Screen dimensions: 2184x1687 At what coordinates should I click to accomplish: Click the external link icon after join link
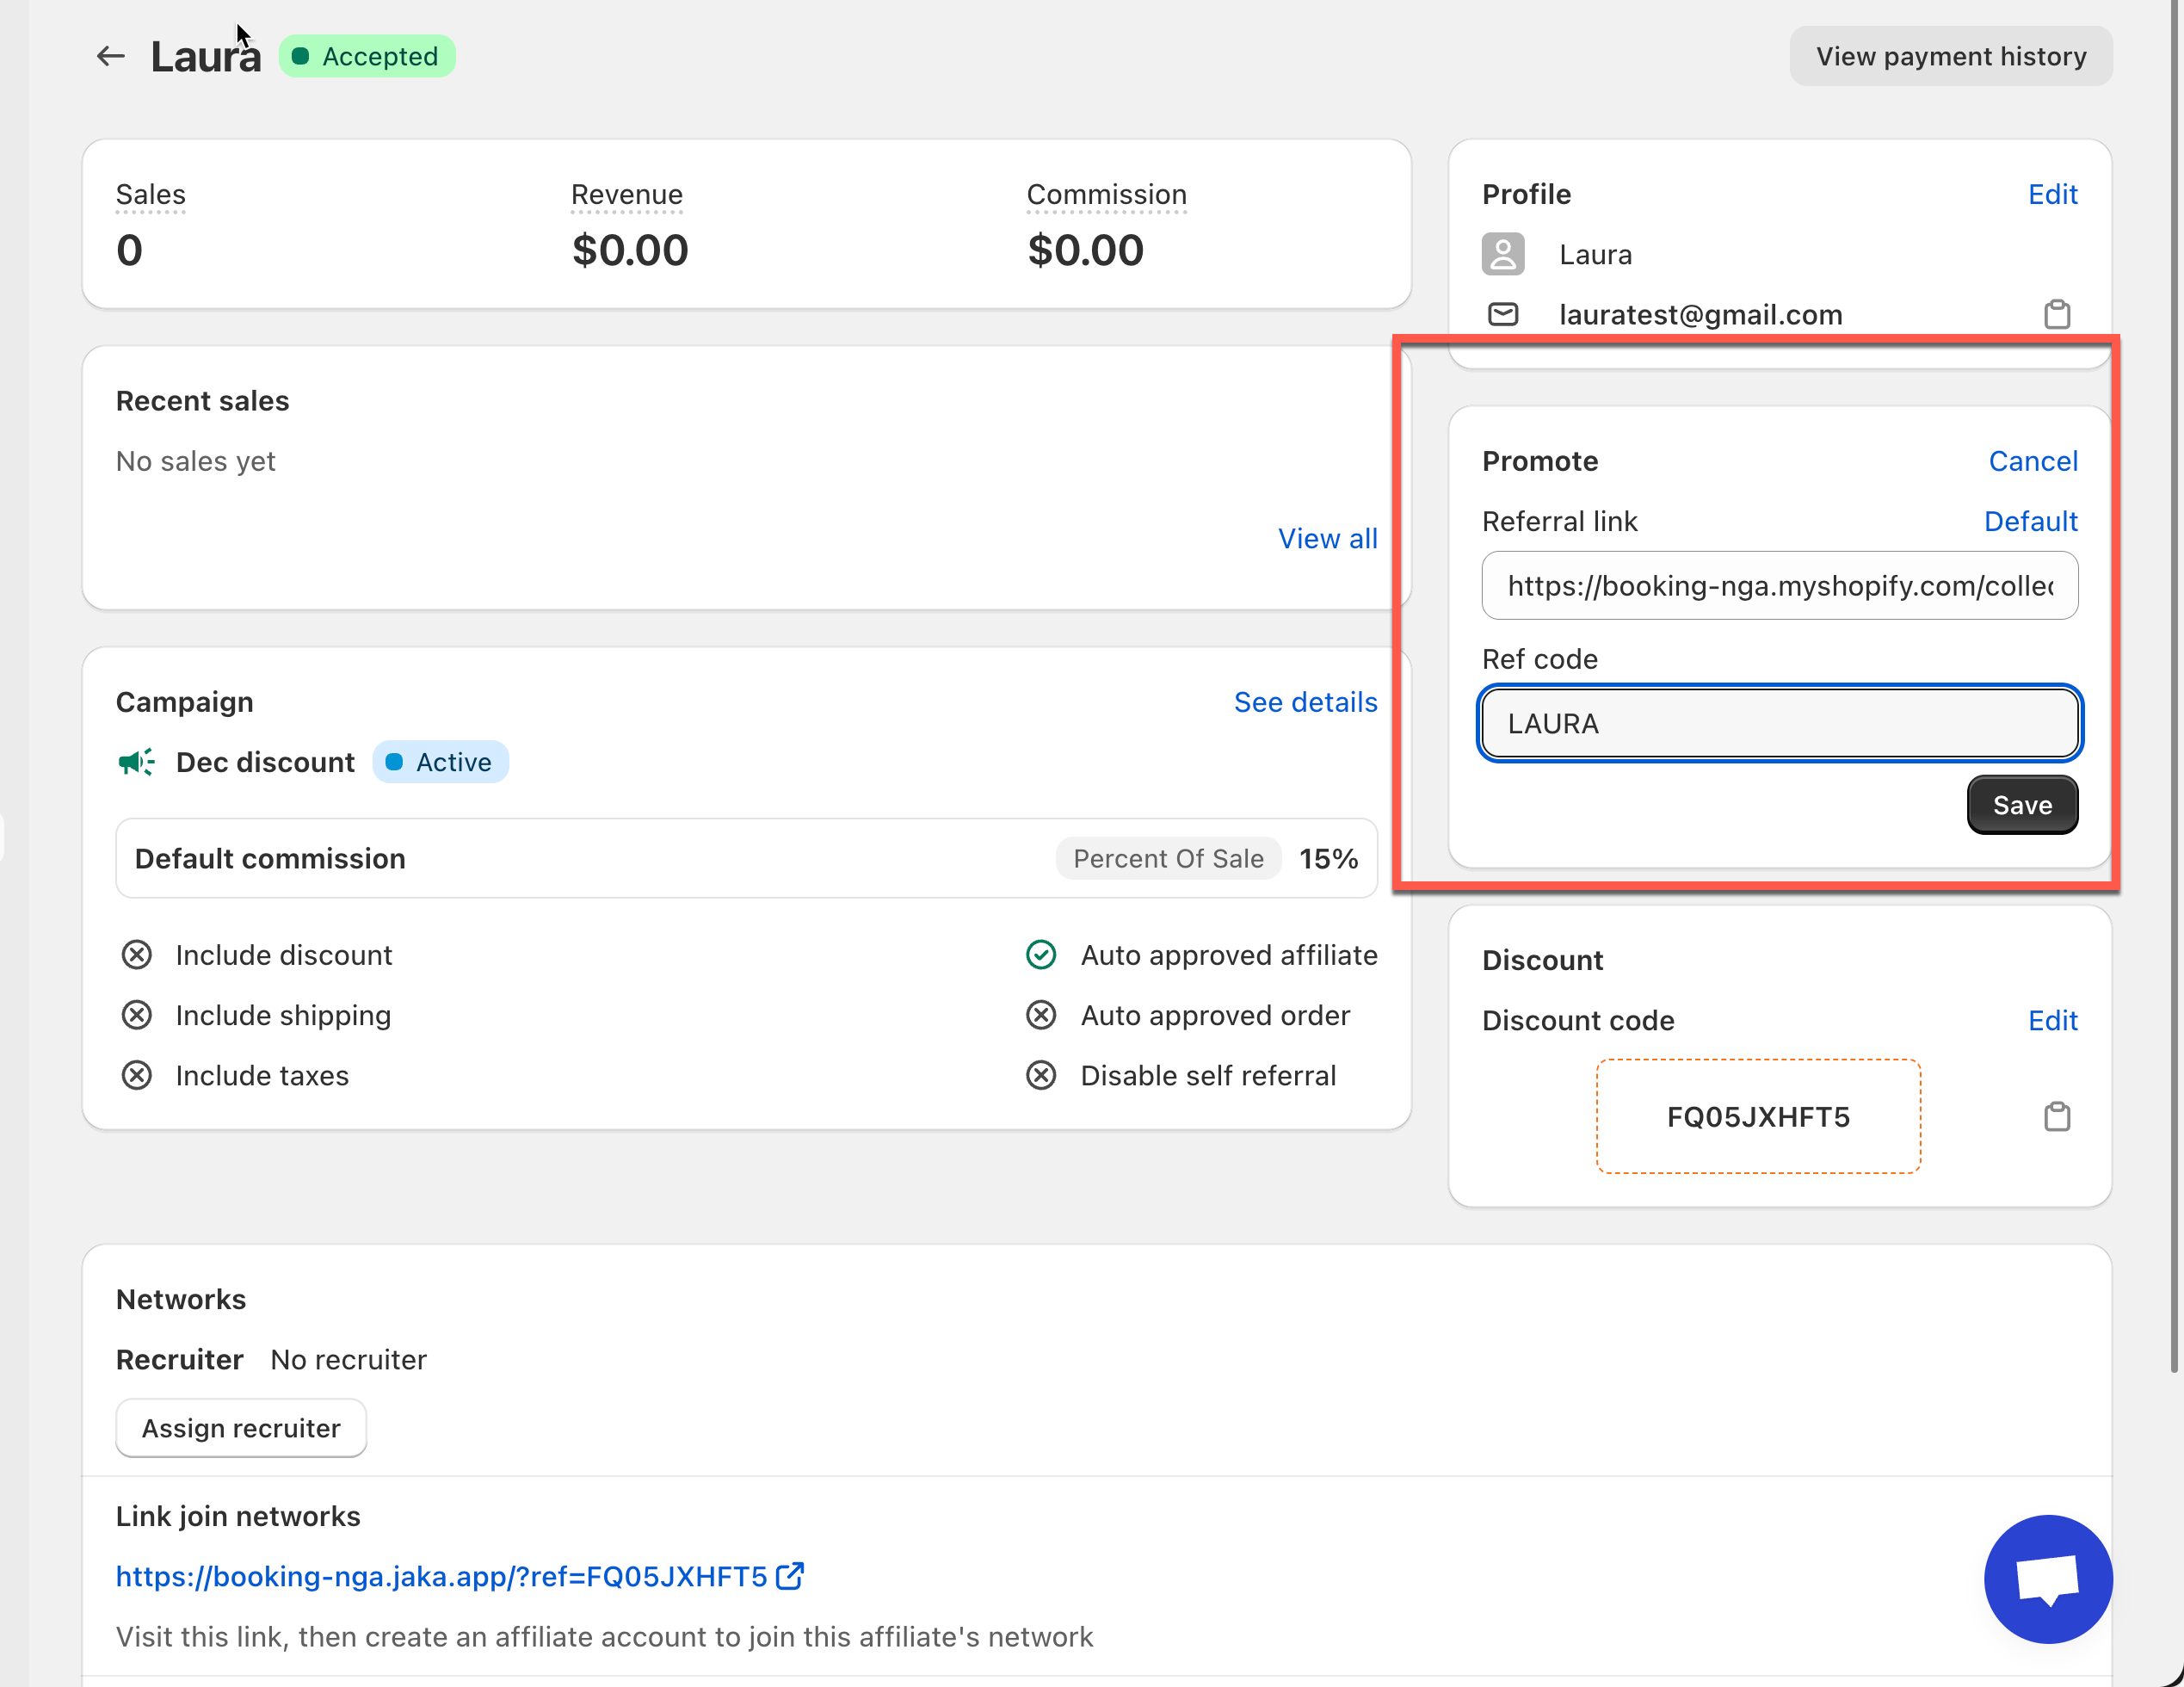tap(790, 1576)
